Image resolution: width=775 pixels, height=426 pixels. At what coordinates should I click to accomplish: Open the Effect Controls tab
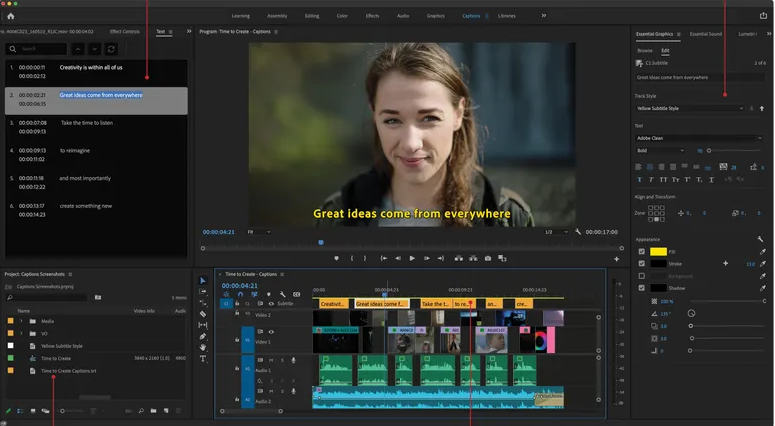pyautogui.click(x=125, y=31)
